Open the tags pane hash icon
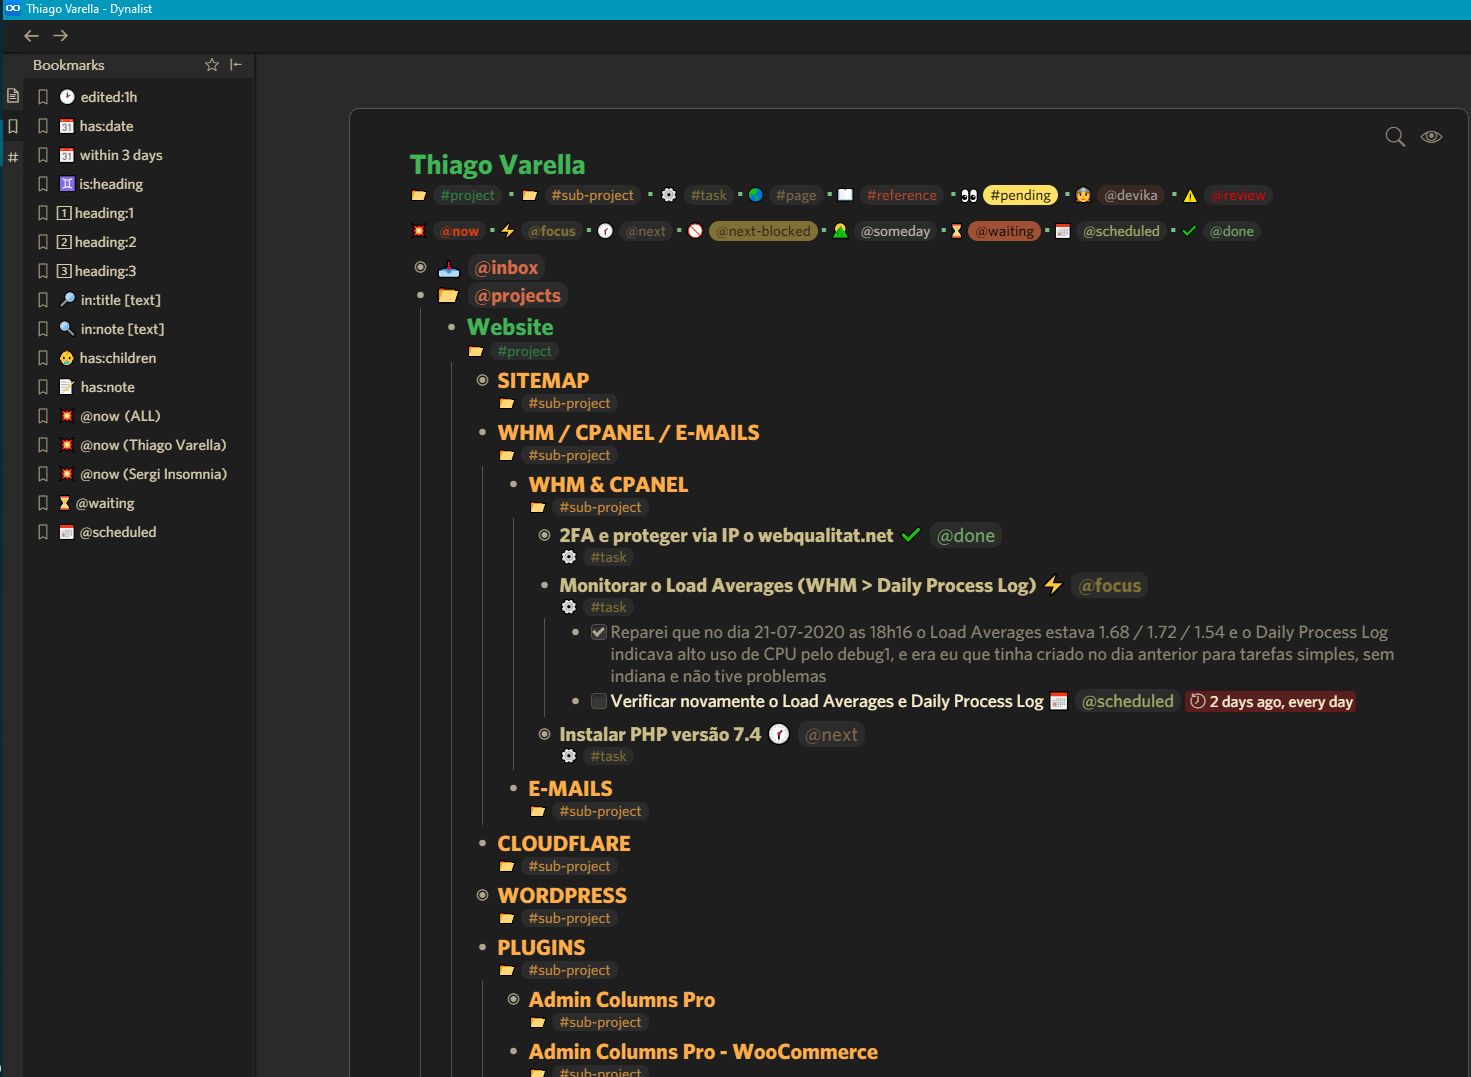The width and height of the screenshot is (1471, 1077). tap(13, 157)
